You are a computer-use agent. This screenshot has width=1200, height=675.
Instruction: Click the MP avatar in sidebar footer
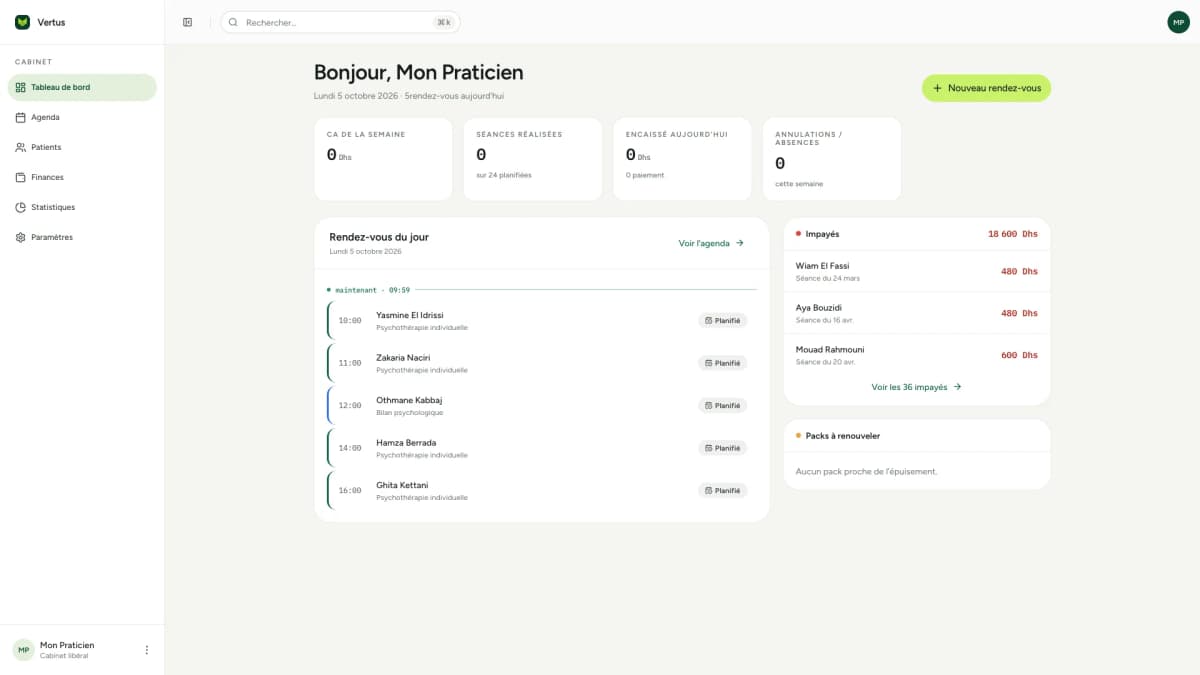tap(23, 650)
